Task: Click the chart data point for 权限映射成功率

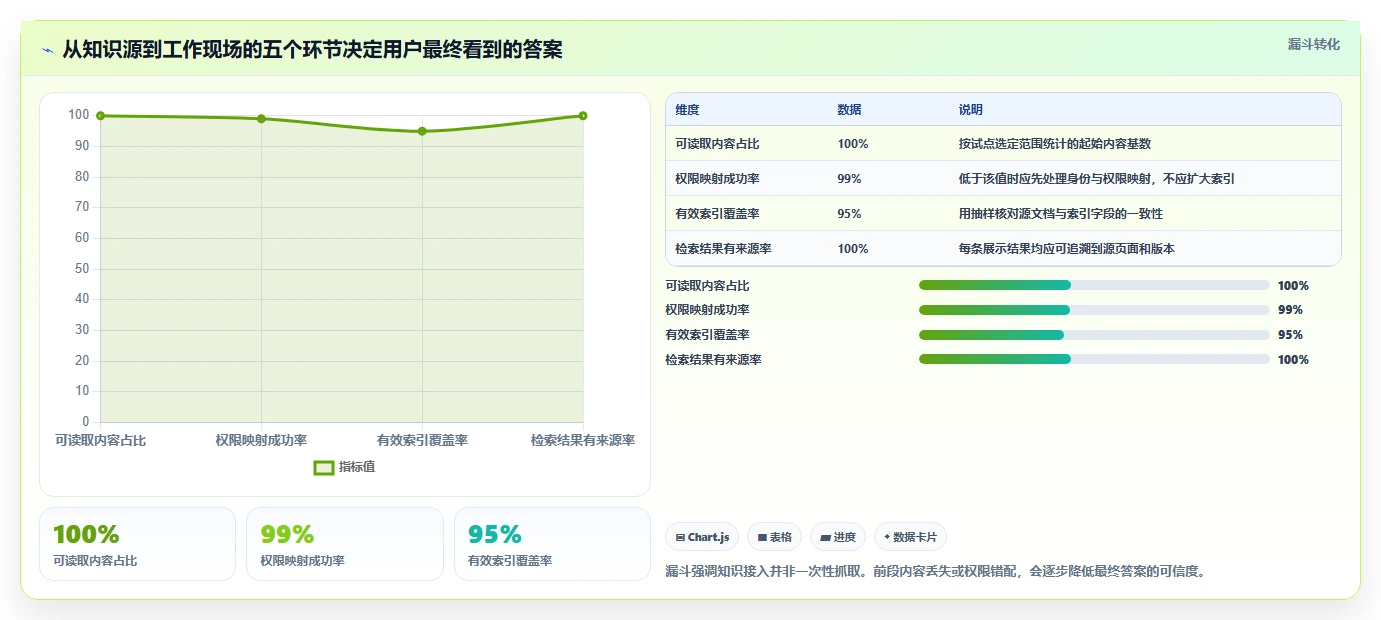Action: pos(261,119)
